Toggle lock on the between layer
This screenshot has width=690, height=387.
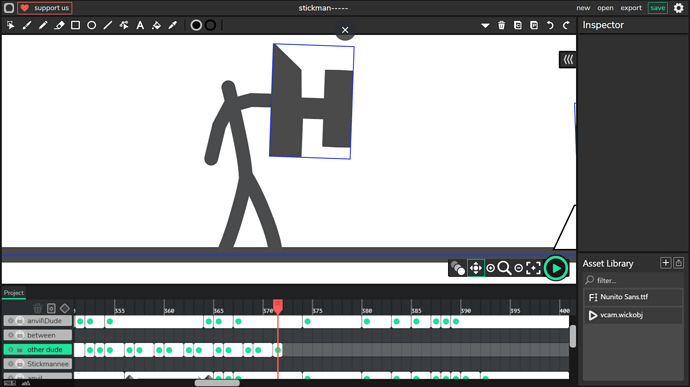coord(20,335)
